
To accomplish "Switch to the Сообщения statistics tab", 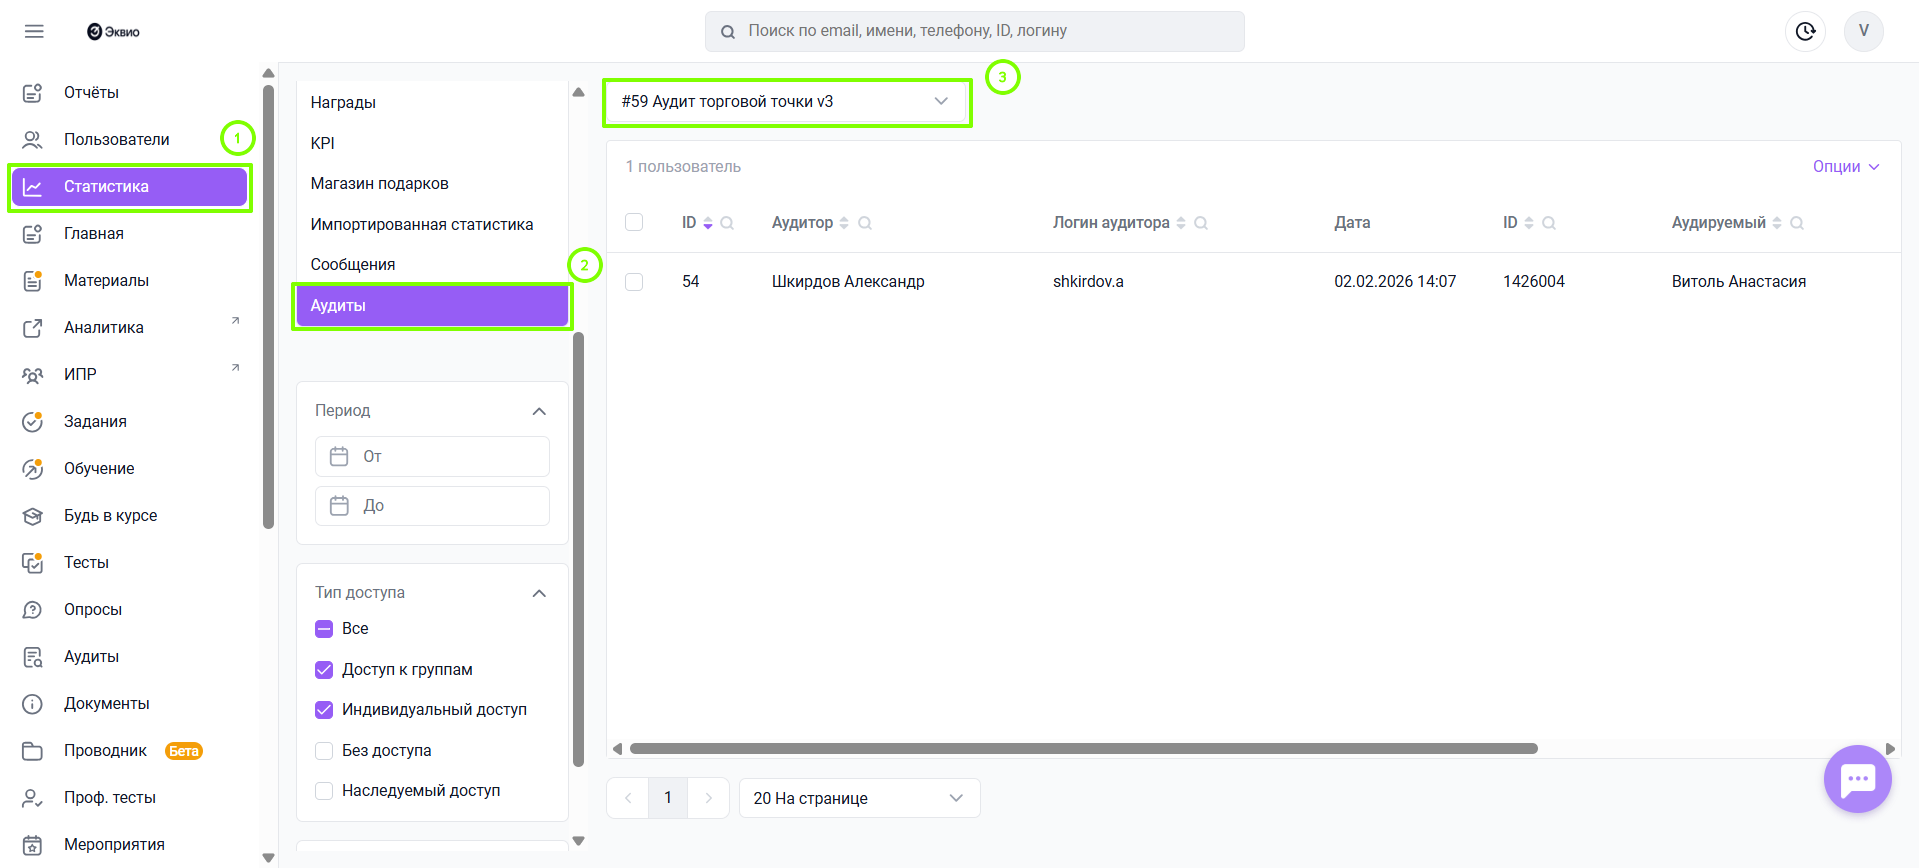I will point(353,264).
